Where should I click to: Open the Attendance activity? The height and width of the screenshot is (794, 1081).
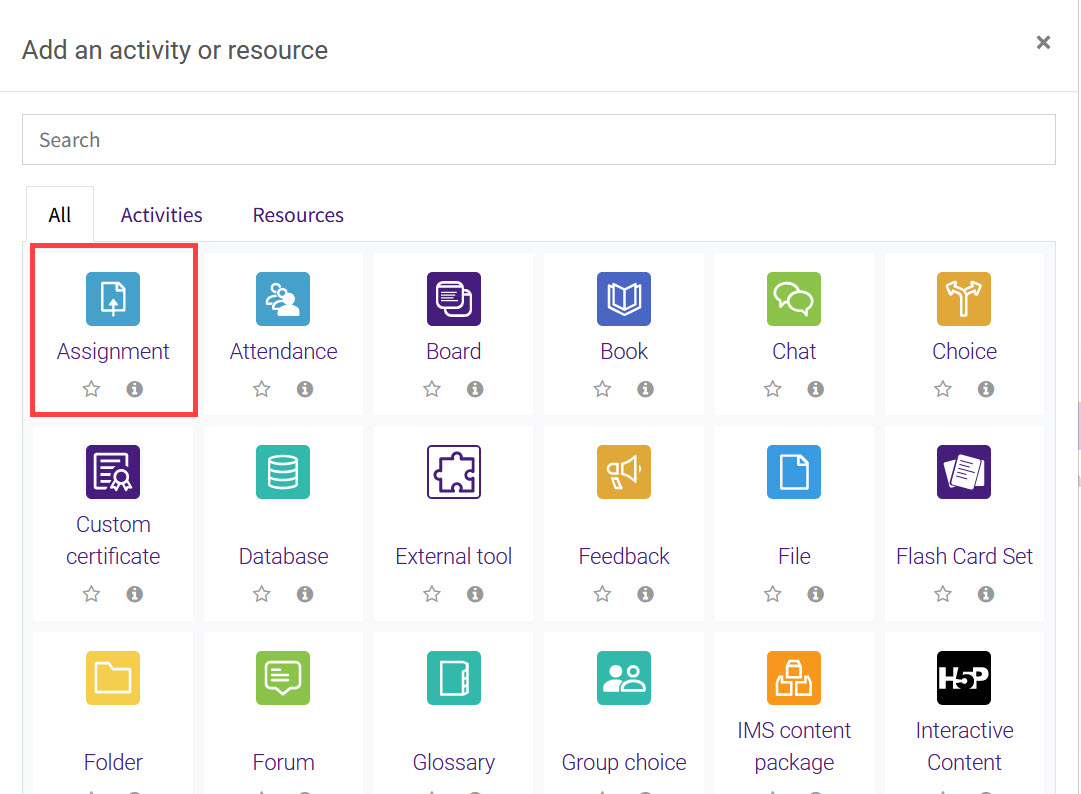pyautogui.click(x=283, y=299)
